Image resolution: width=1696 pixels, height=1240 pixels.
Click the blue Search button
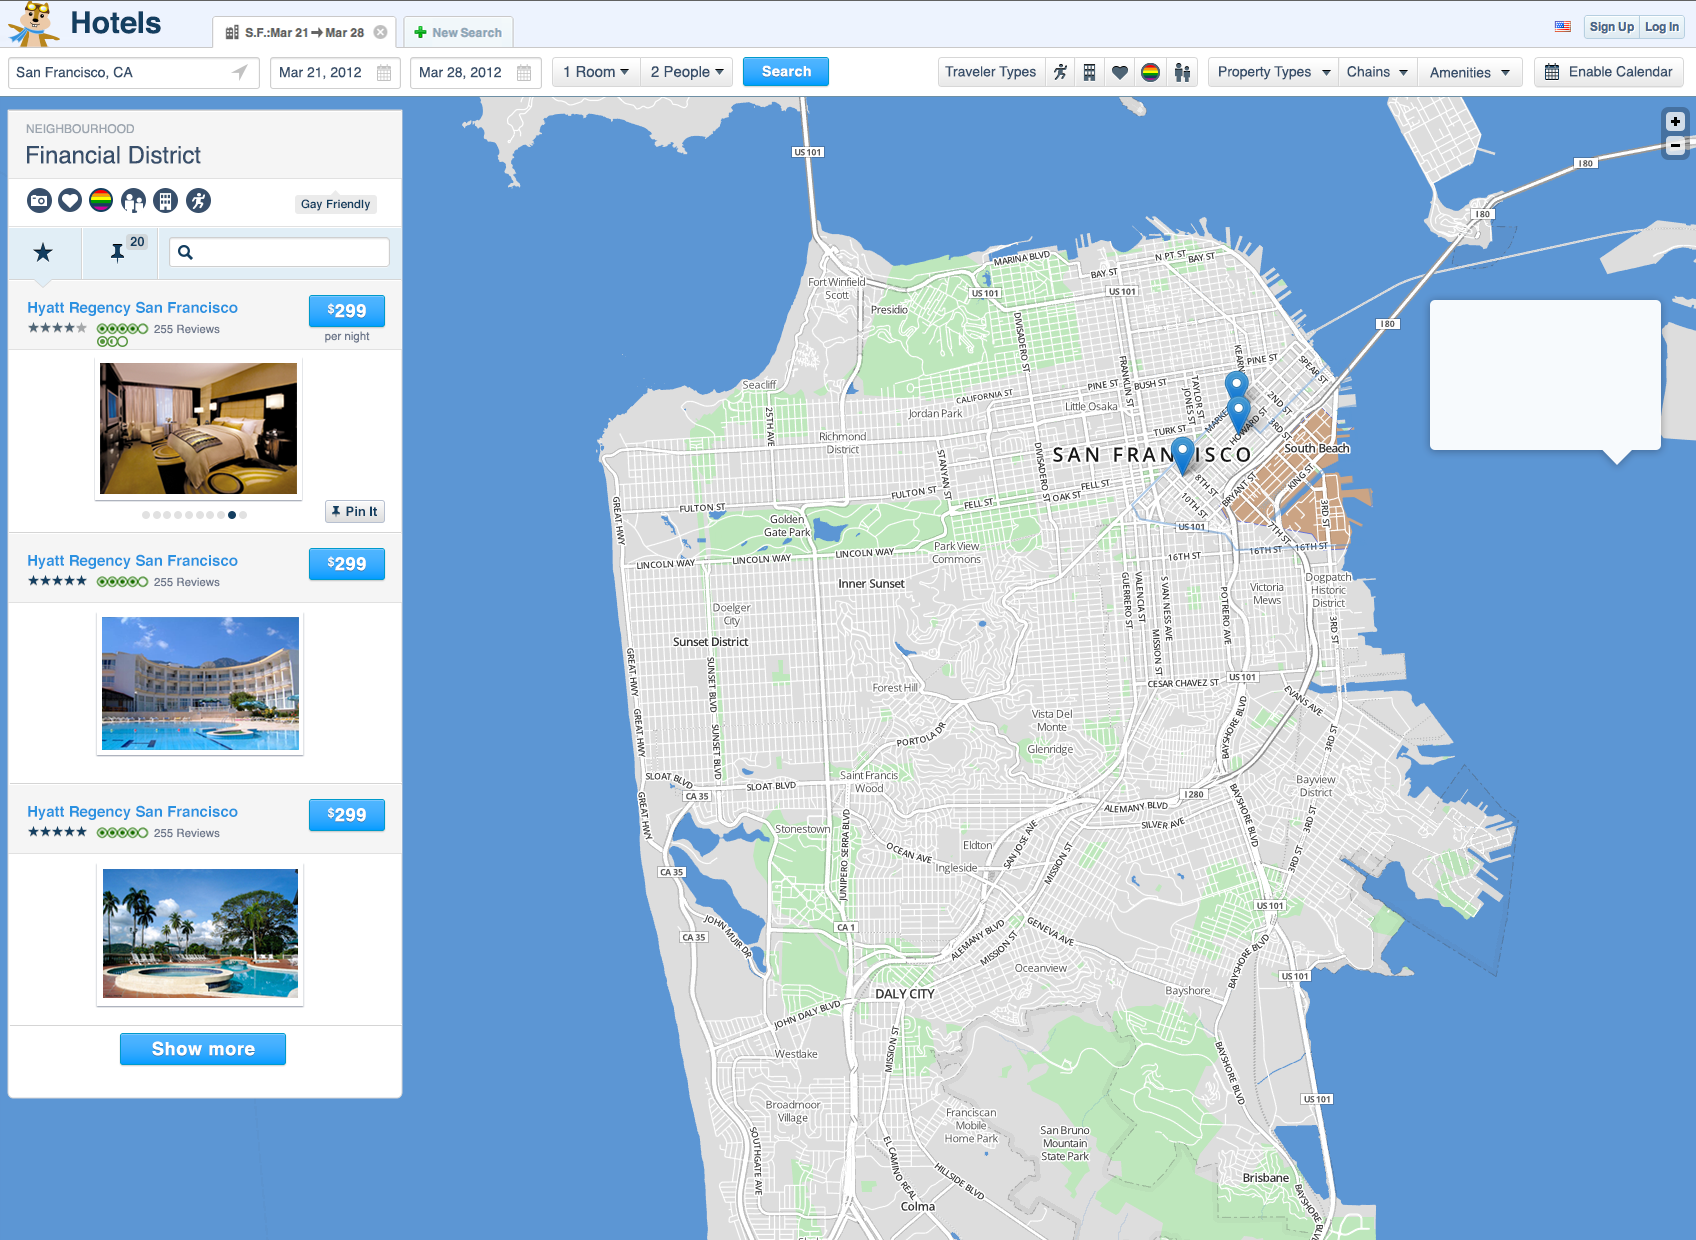tap(786, 72)
